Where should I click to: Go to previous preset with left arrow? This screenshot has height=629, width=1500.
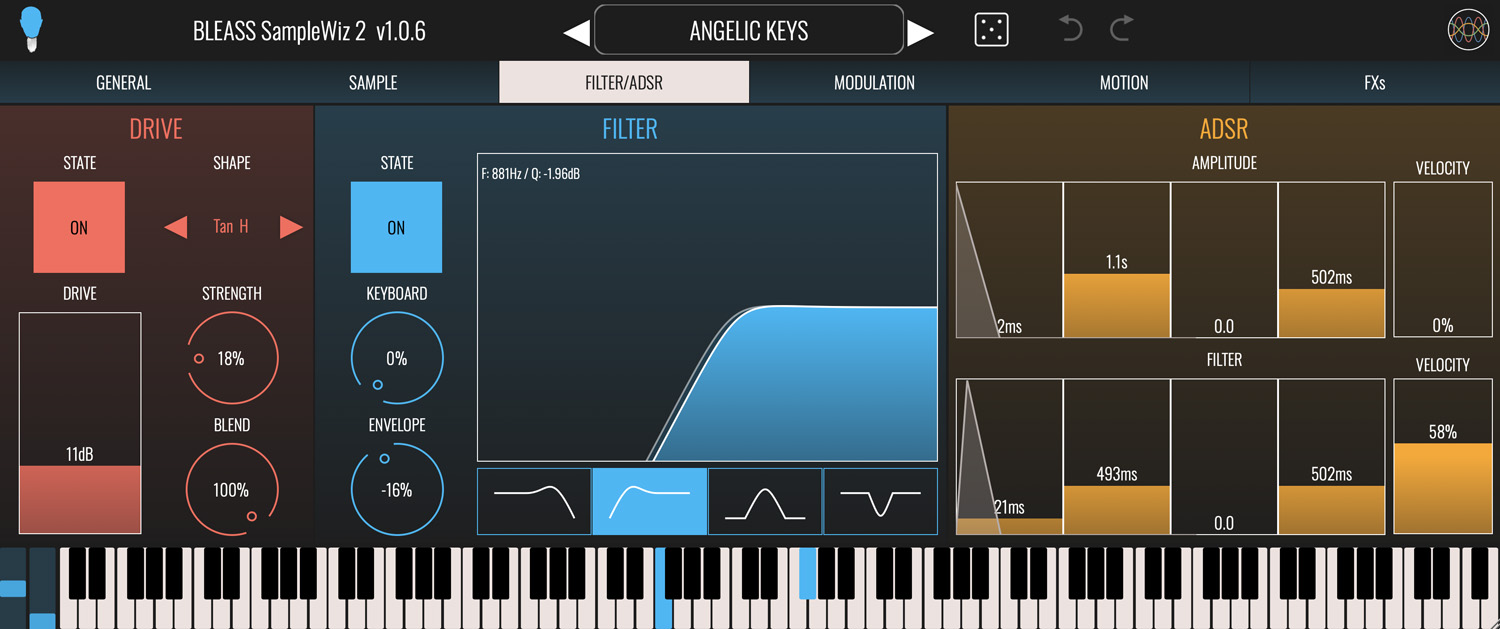coord(576,33)
